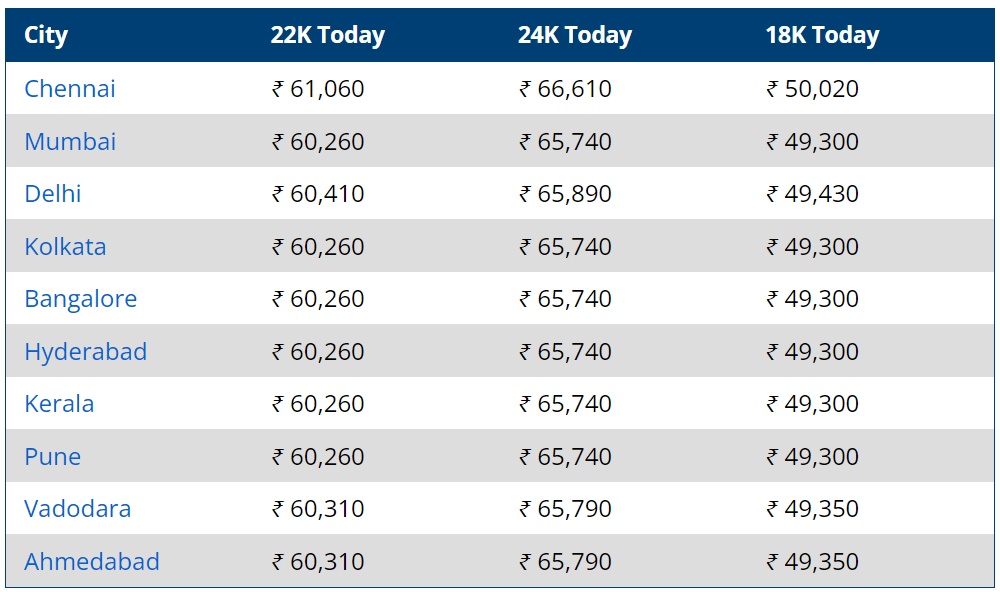Select Chennai's 22K price ₹ 61,060
Screen dimensions: 1000x592
[318, 89]
